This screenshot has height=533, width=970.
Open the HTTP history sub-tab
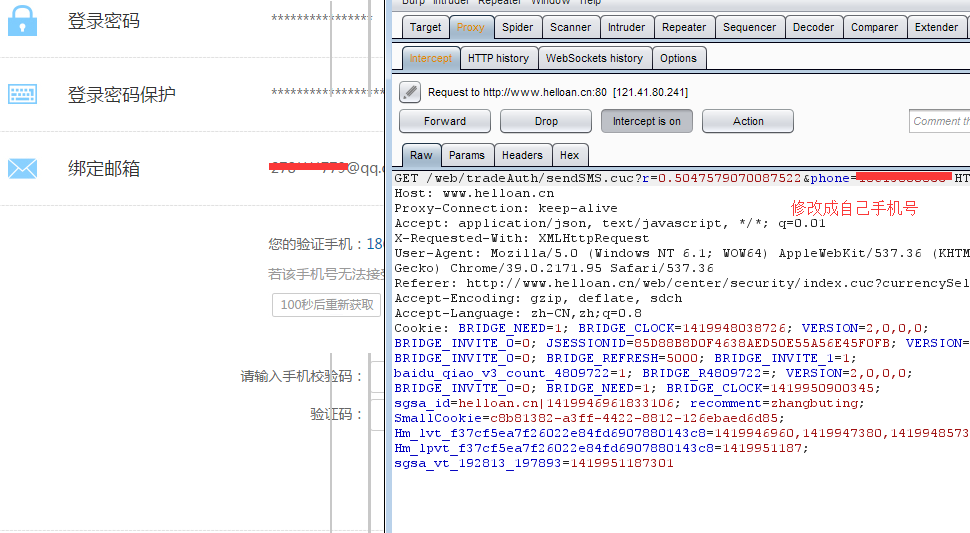[x=498, y=58]
